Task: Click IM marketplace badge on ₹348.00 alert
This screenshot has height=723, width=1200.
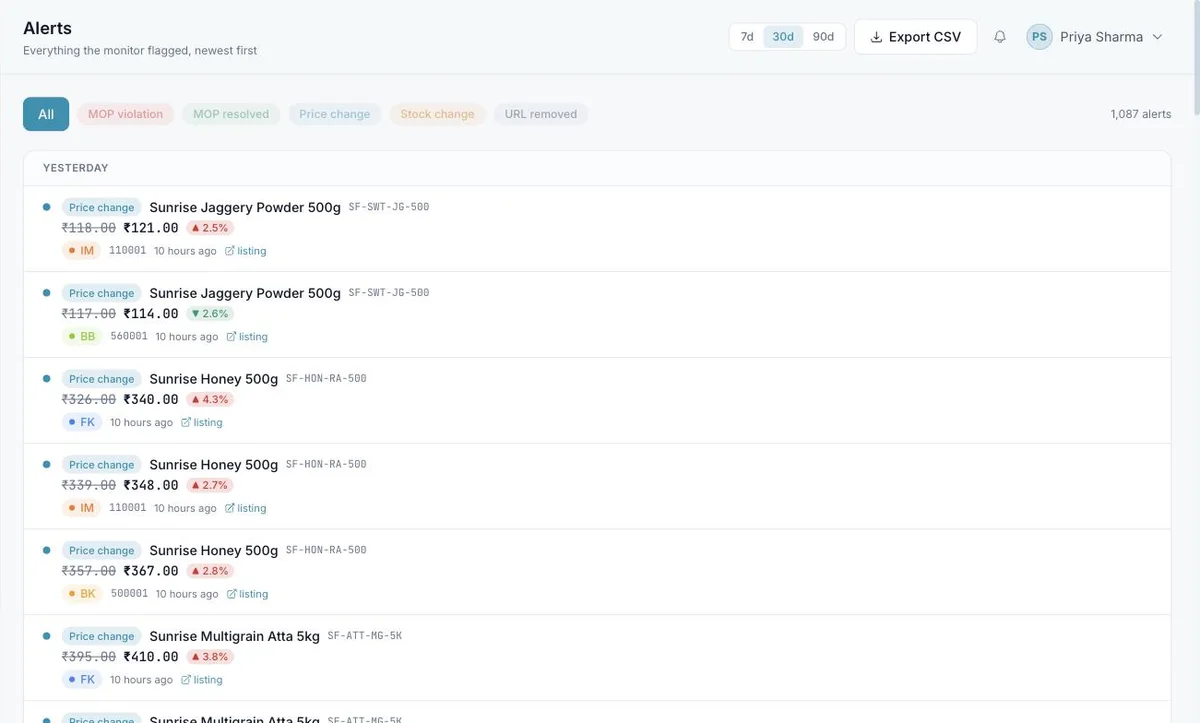Action: point(81,508)
